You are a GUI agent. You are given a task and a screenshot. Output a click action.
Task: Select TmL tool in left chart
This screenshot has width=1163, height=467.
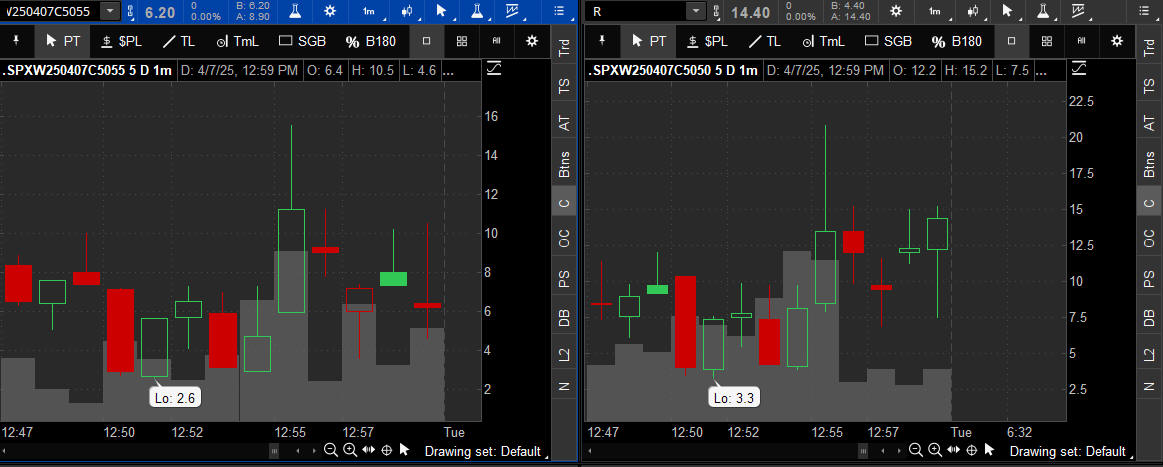tap(237, 42)
